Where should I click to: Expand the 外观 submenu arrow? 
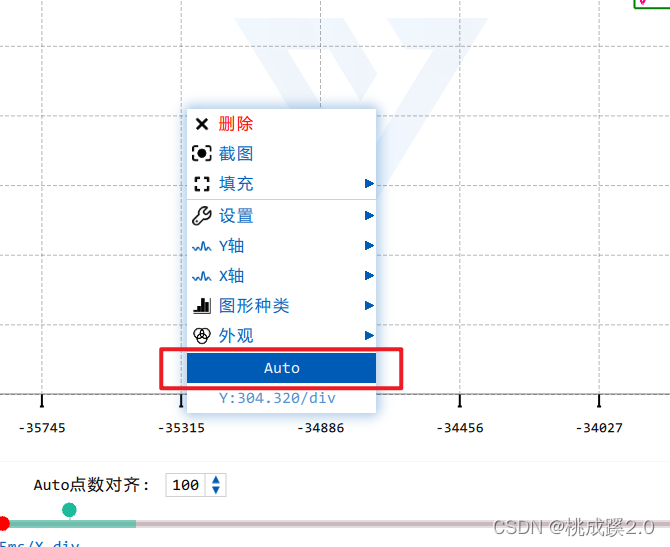[369, 335]
